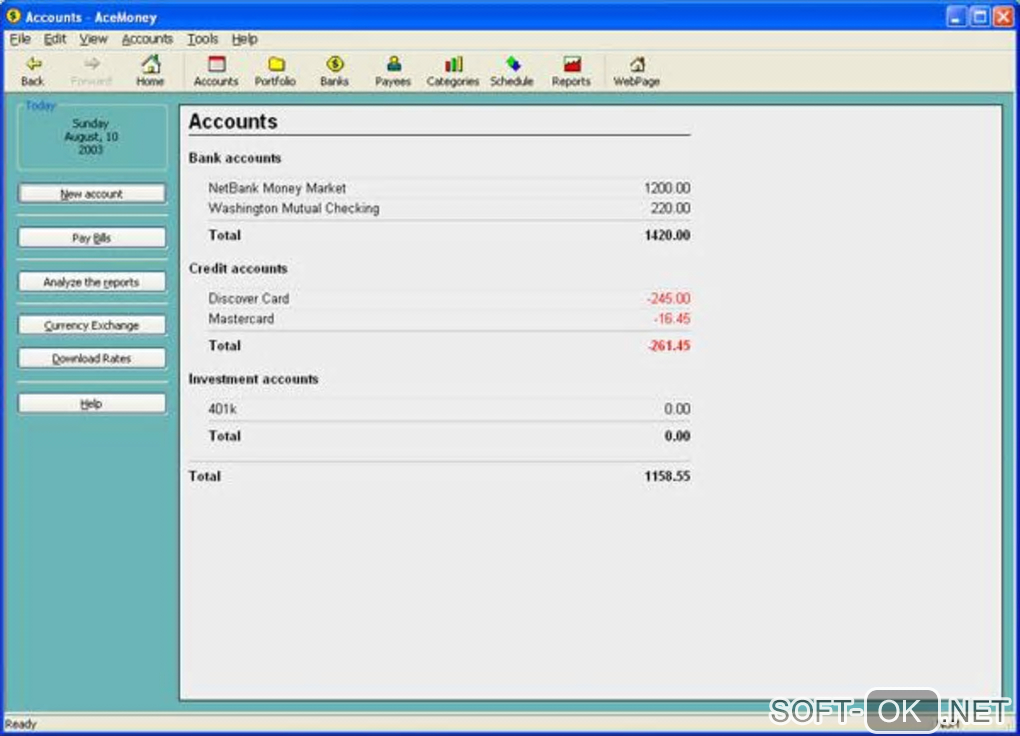
Task: Open the Accounts menu
Action: 148,39
